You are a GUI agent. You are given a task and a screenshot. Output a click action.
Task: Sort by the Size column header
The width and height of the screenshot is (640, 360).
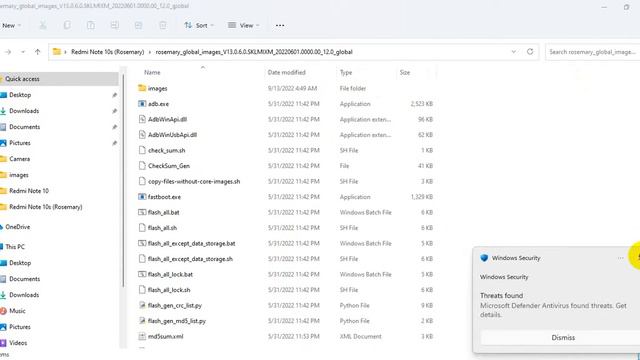(x=405, y=72)
